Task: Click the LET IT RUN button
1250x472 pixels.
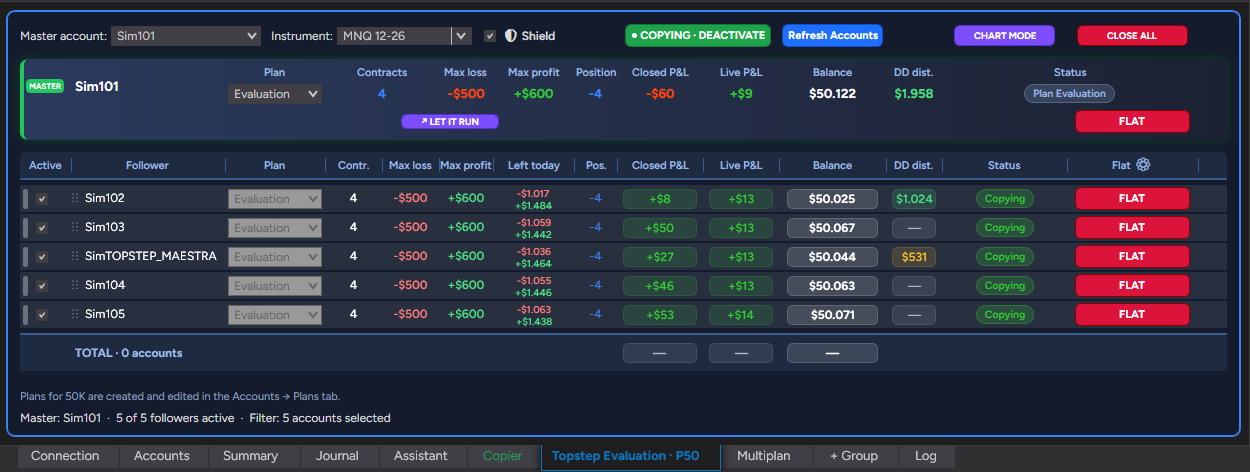Action: pos(450,122)
